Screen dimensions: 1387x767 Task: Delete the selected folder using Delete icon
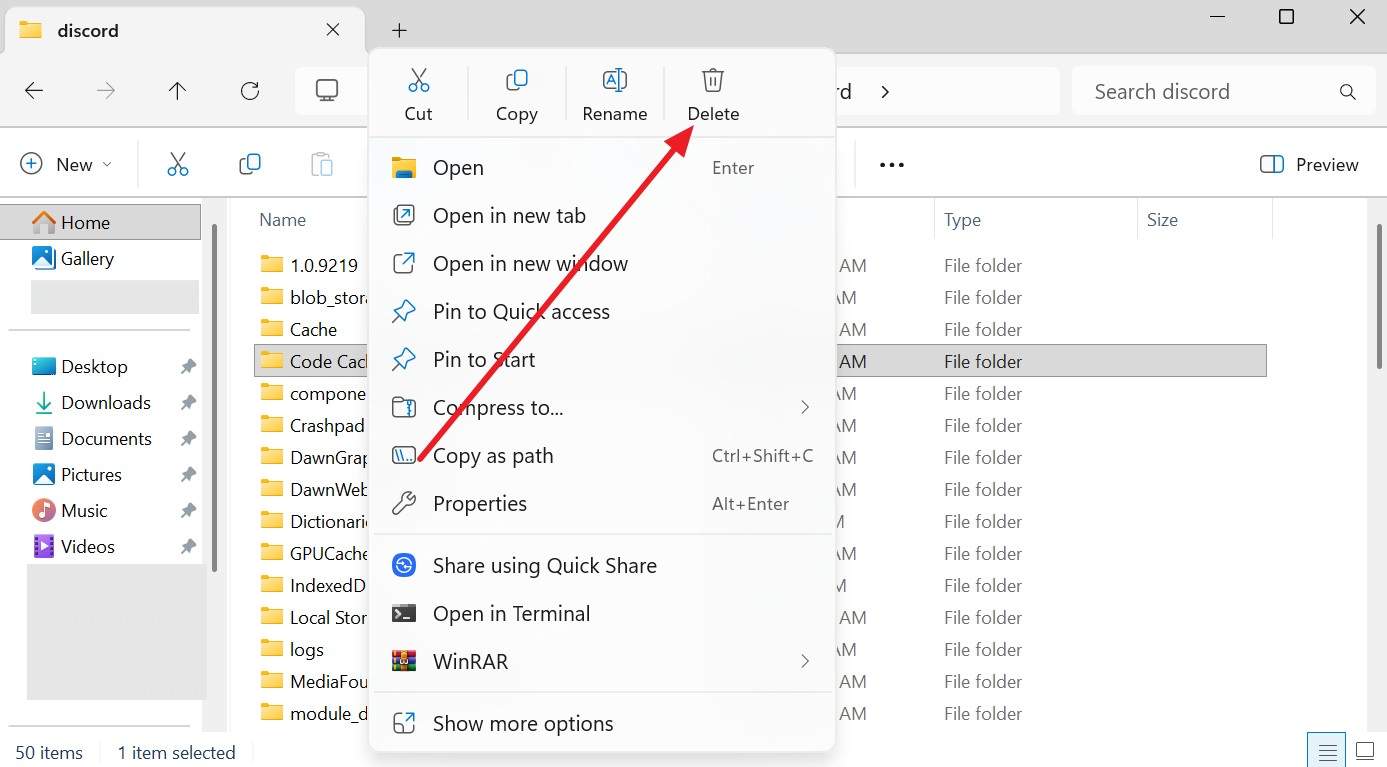click(x=712, y=93)
